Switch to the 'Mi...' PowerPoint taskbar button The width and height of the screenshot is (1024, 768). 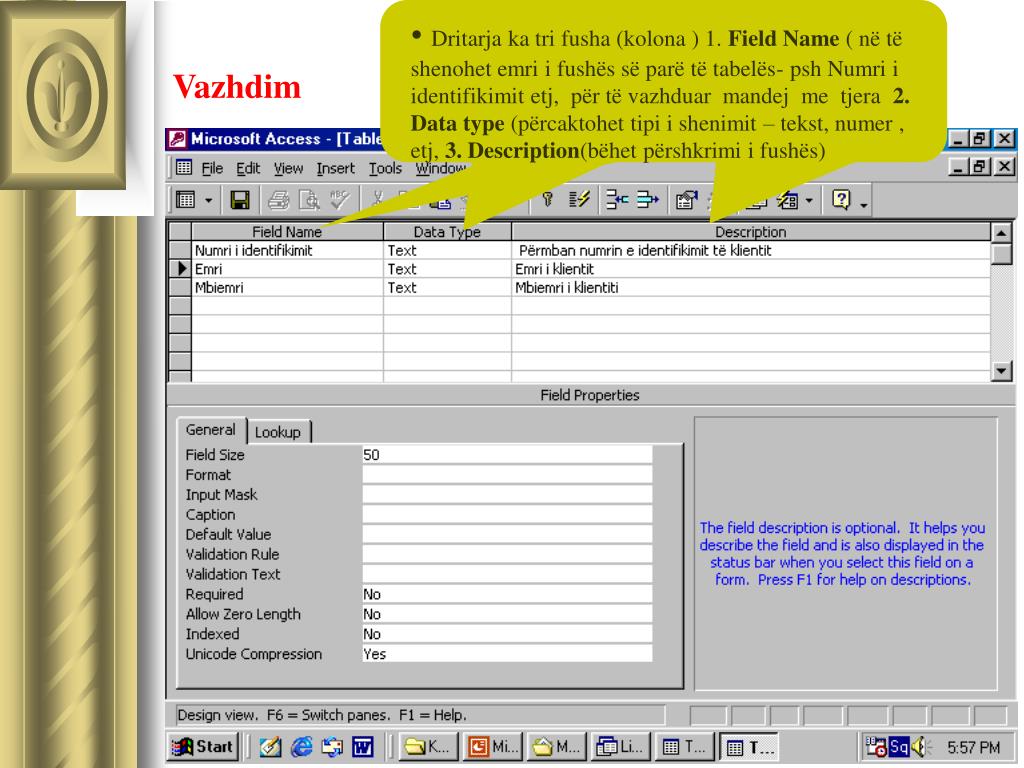pyautogui.click(x=493, y=746)
